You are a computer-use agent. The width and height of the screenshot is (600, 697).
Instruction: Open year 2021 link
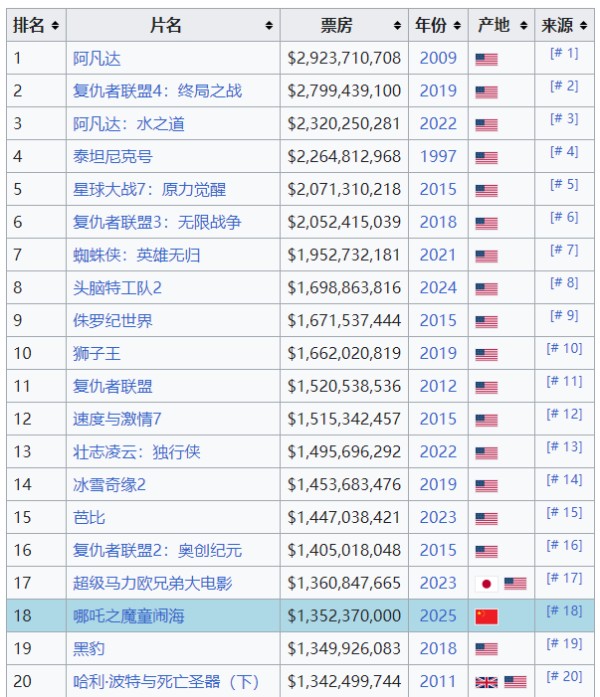[438, 255]
